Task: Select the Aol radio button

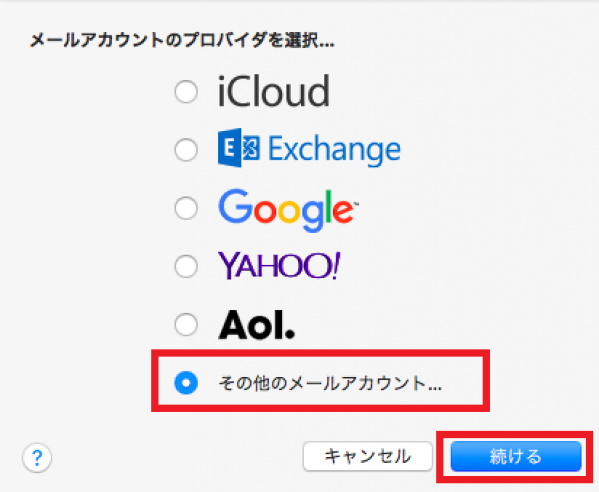Action: [x=186, y=325]
